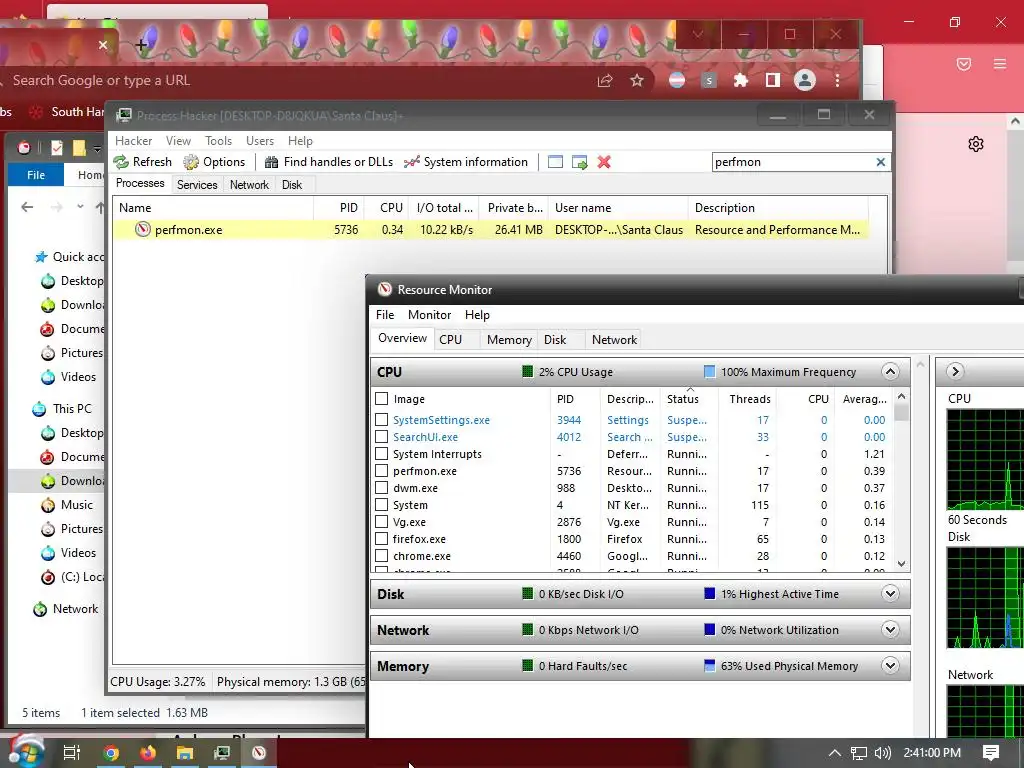The height and width of the screenshot is (768, 1024).
Task: Check the Image select-all checkbox
Action: tap(382, 398)
